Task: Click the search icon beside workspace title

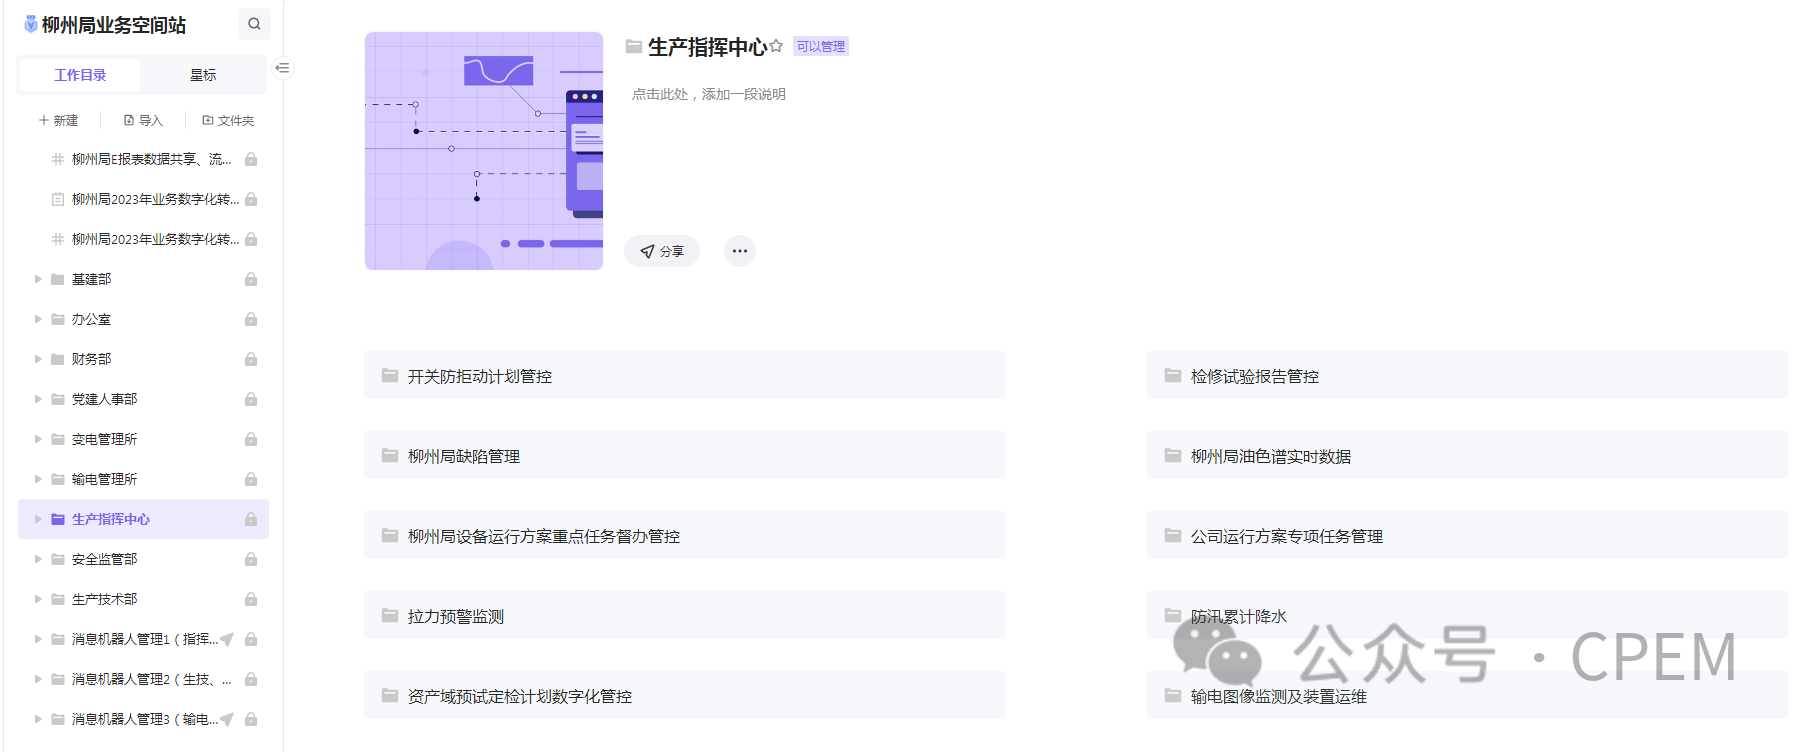Action: coord(254,24)
